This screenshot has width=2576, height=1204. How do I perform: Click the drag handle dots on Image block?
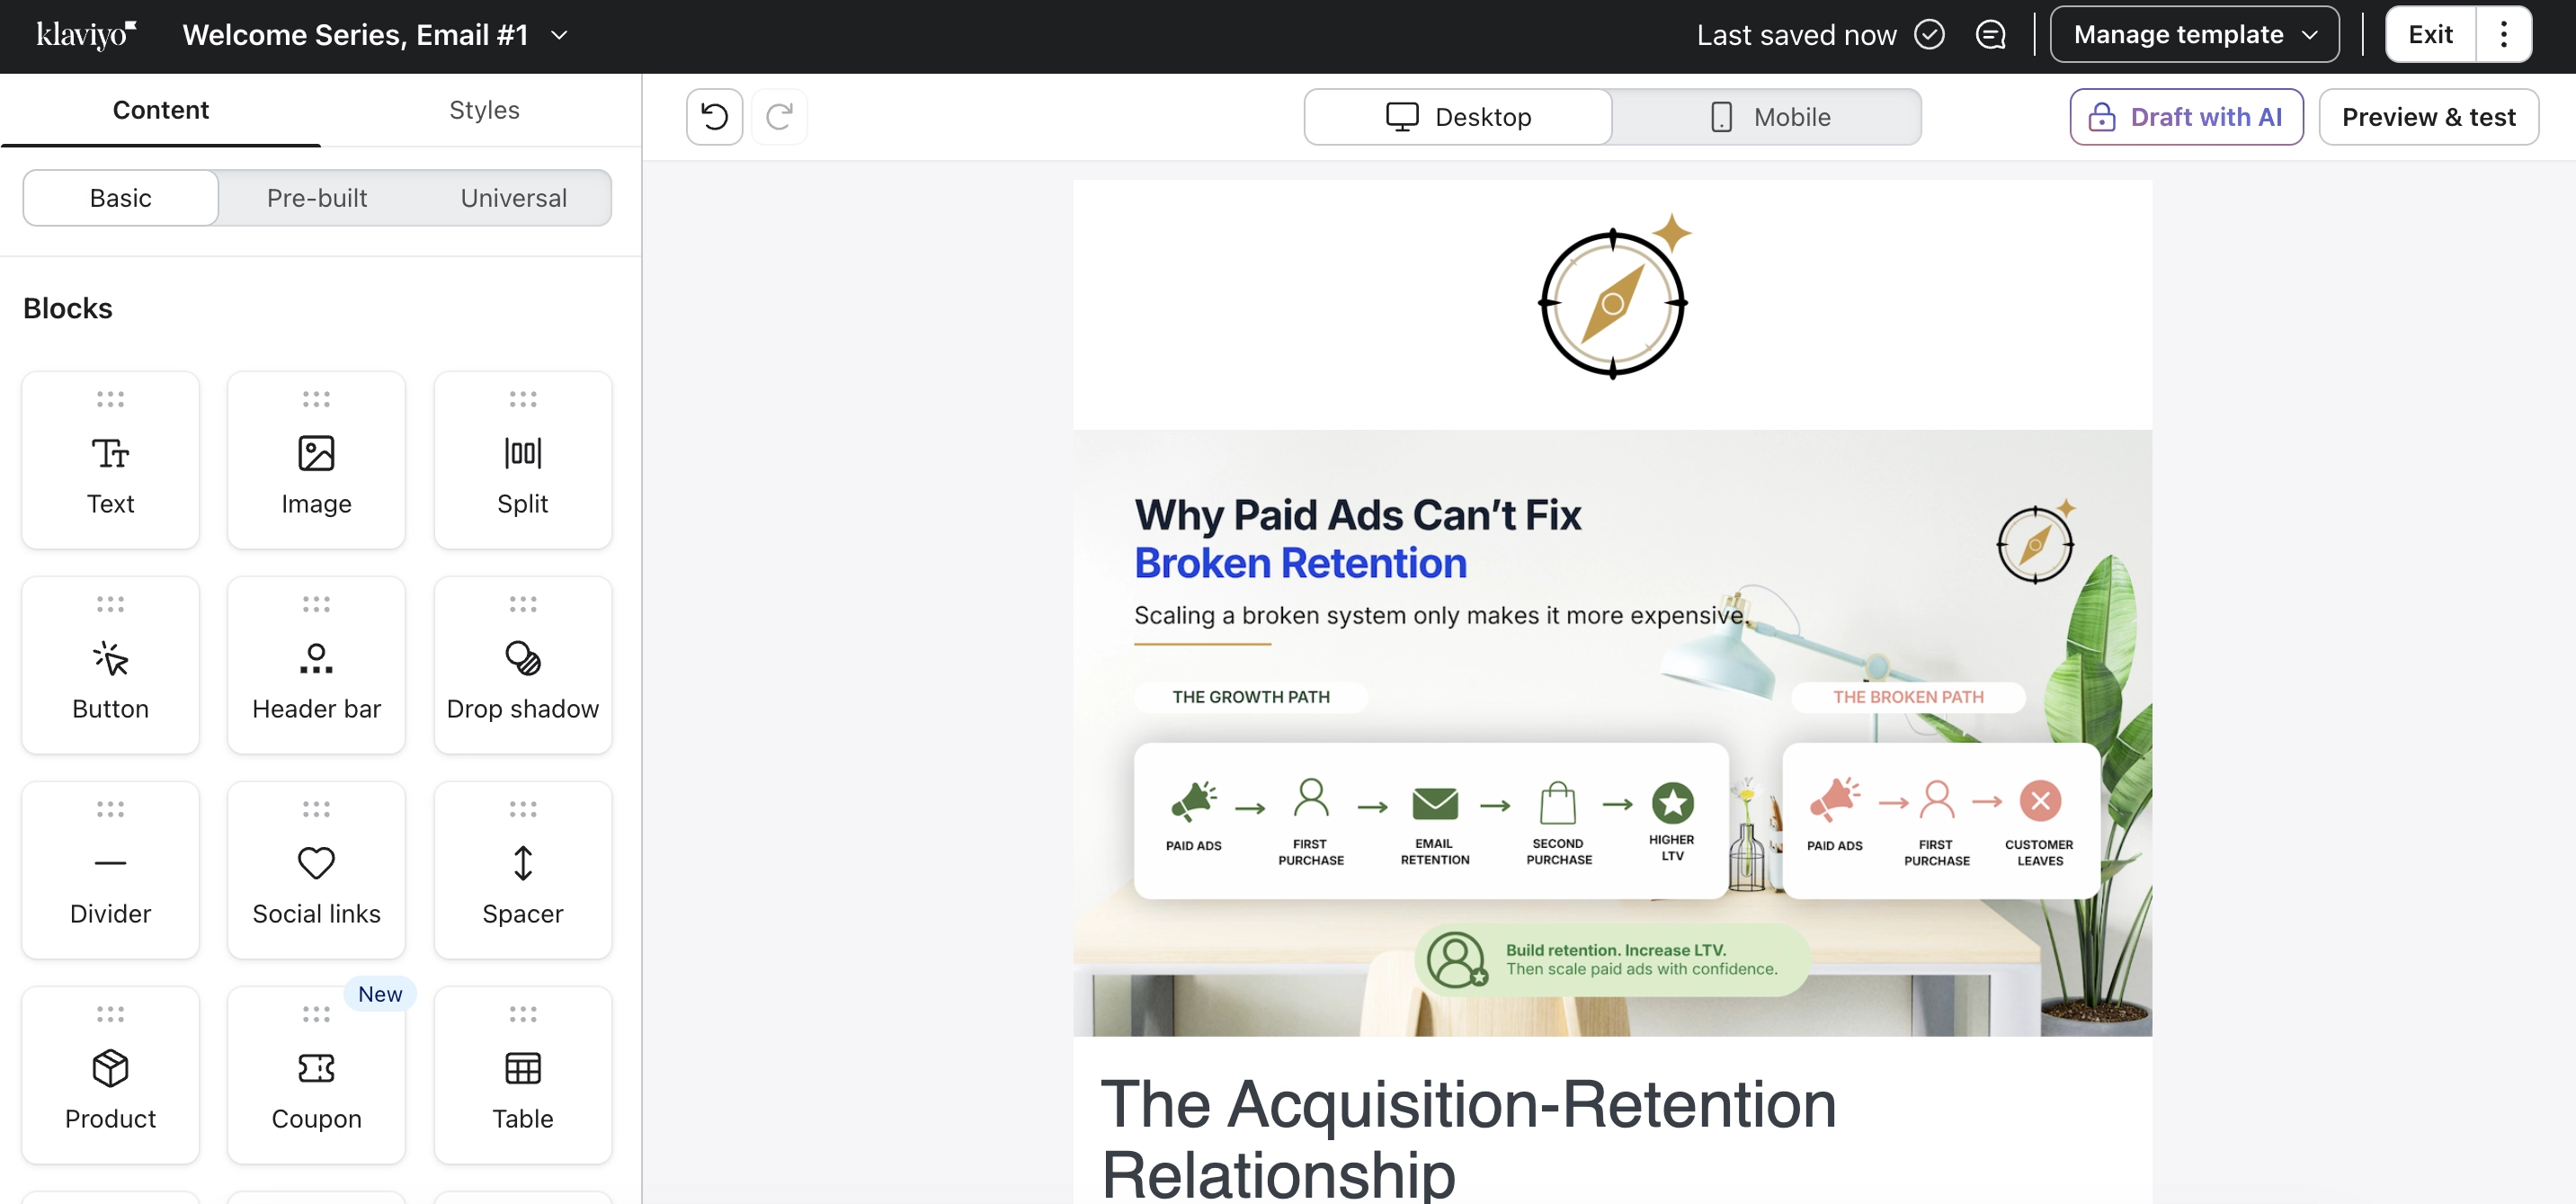(316, 399)
